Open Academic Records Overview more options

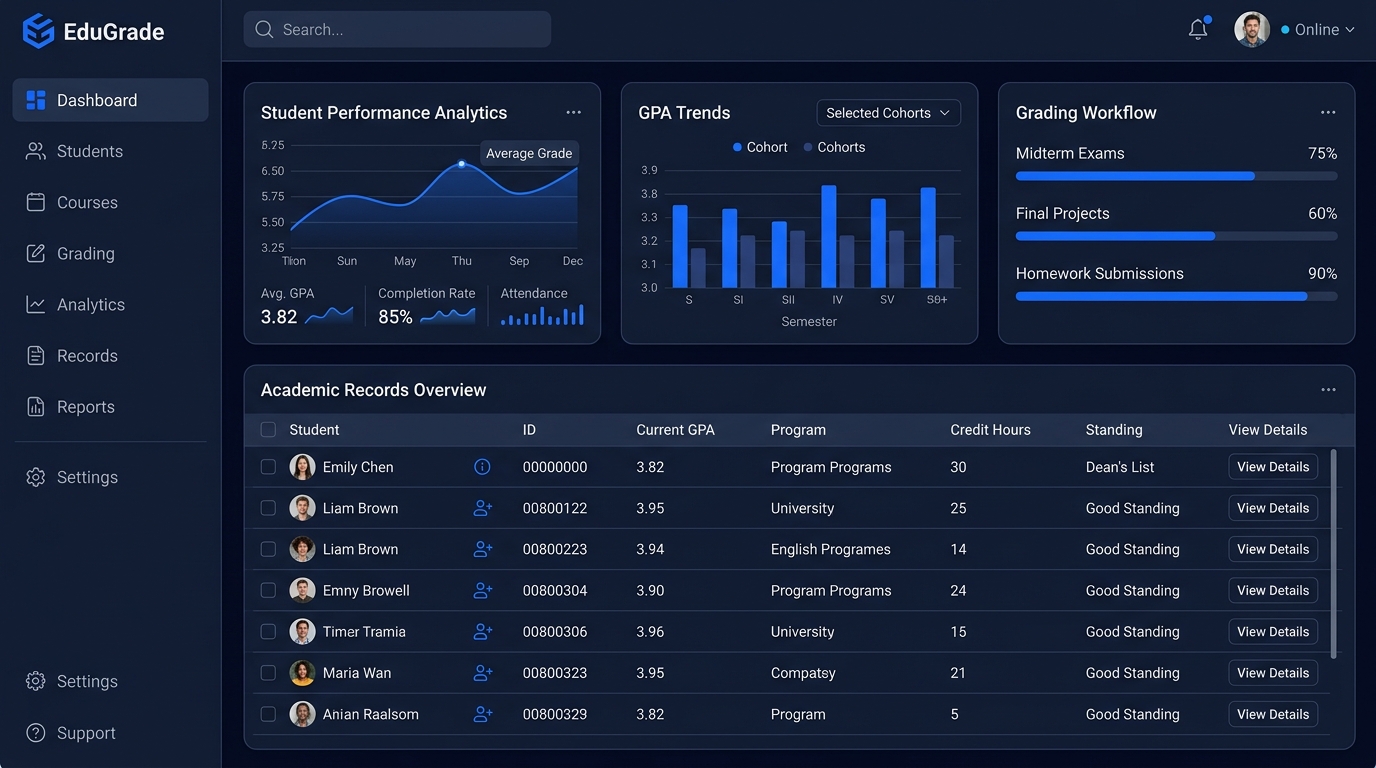click(x=1328, y=390)
